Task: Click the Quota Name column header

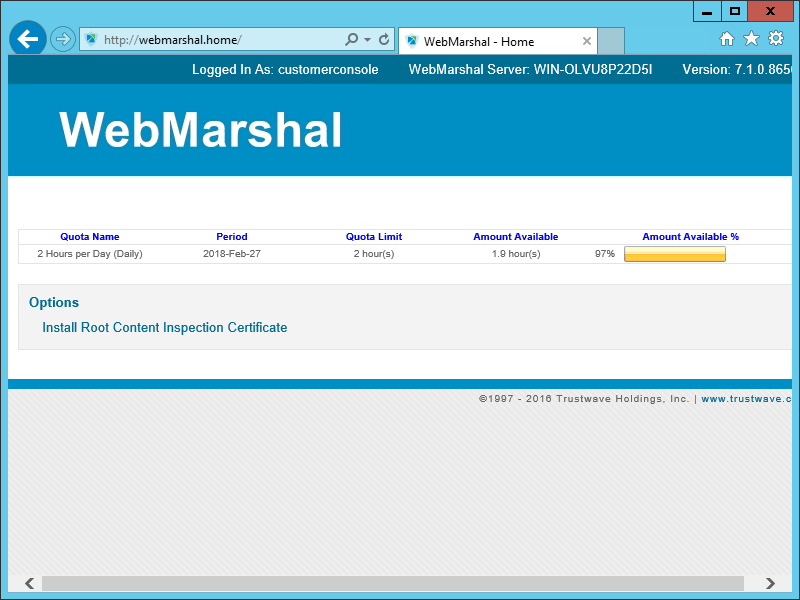Action: tap(89, 237)
